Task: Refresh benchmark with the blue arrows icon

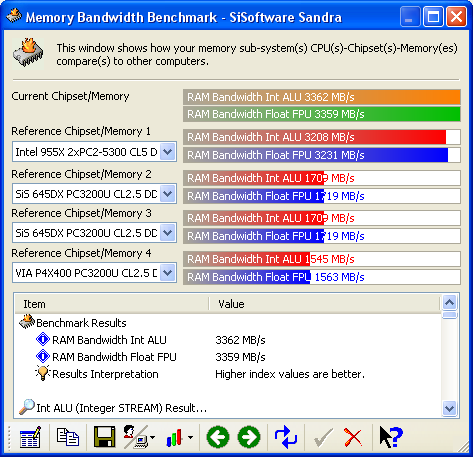Action: [x=286, y=437]
